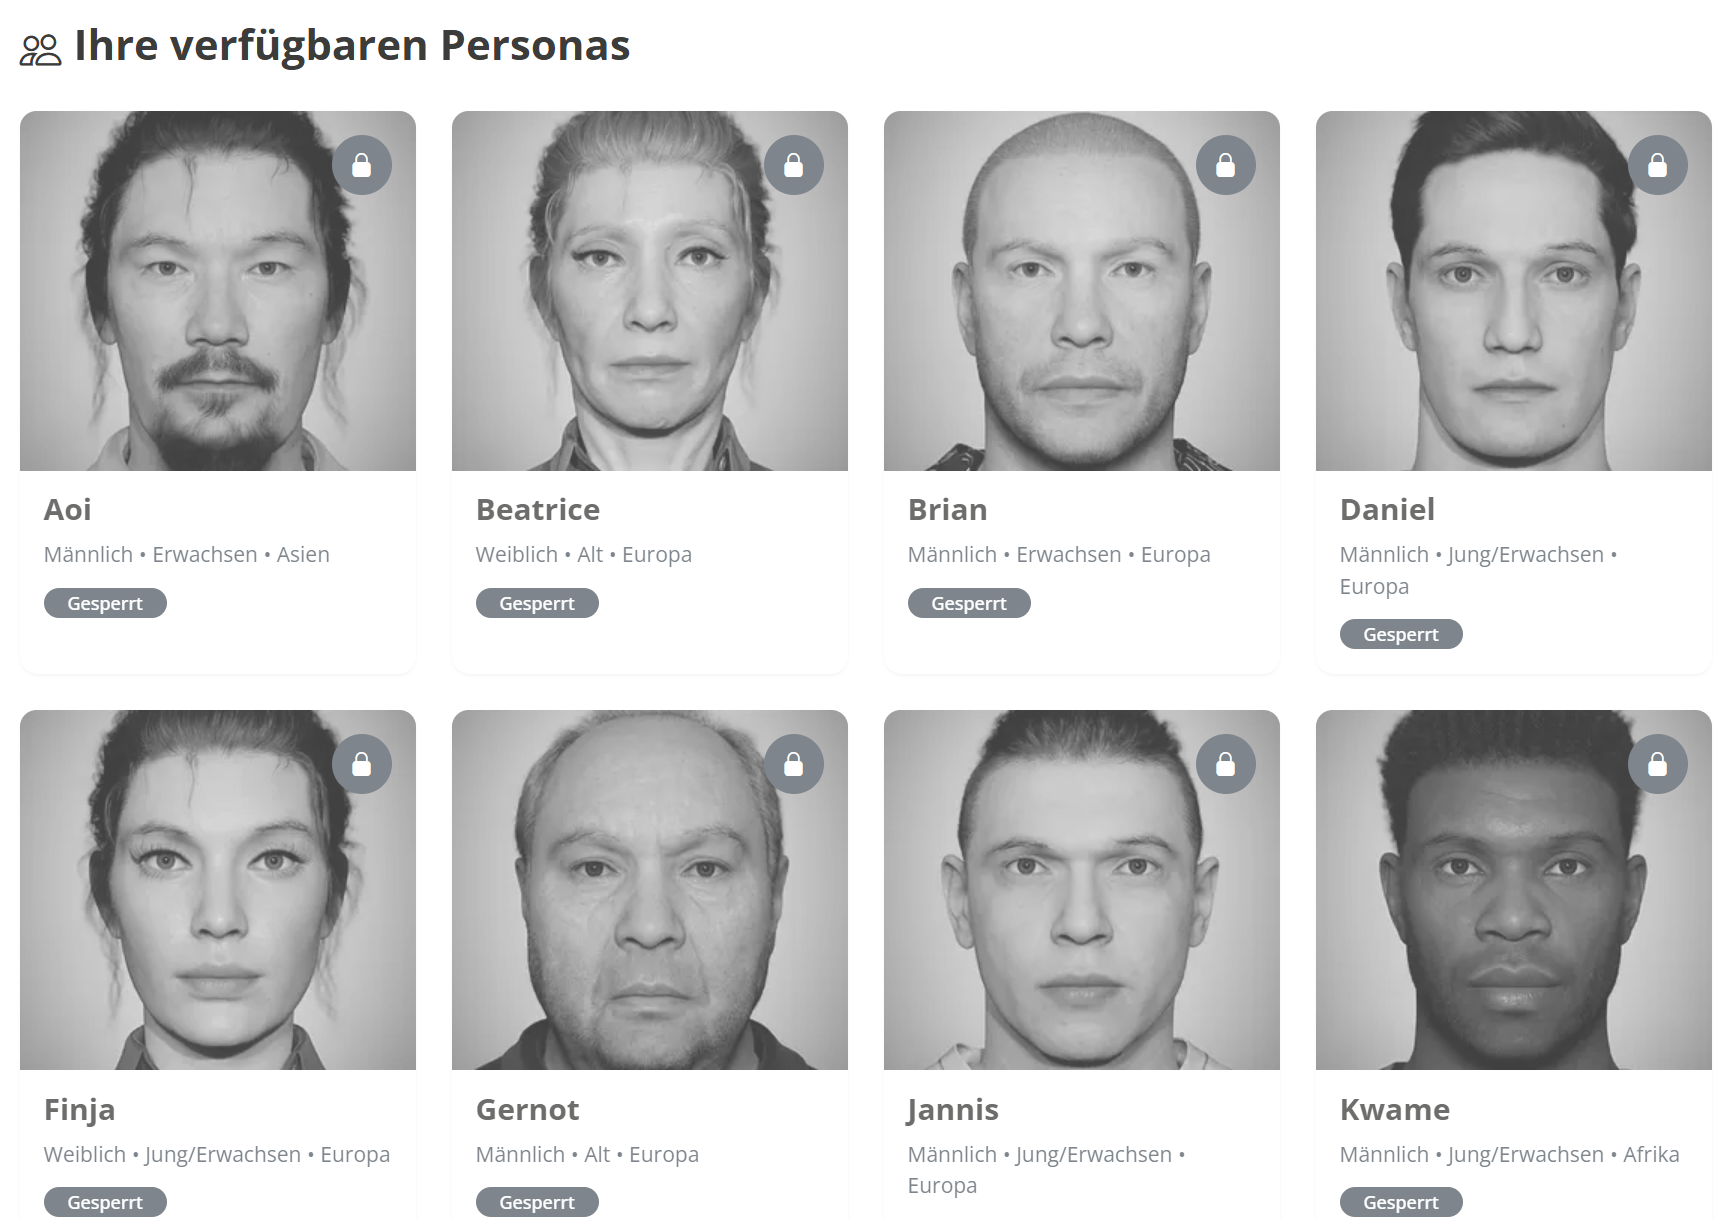Click the lock icon on Kwame's portrait
This screenshot has height=1219, width=1725.
(1658, 764)
